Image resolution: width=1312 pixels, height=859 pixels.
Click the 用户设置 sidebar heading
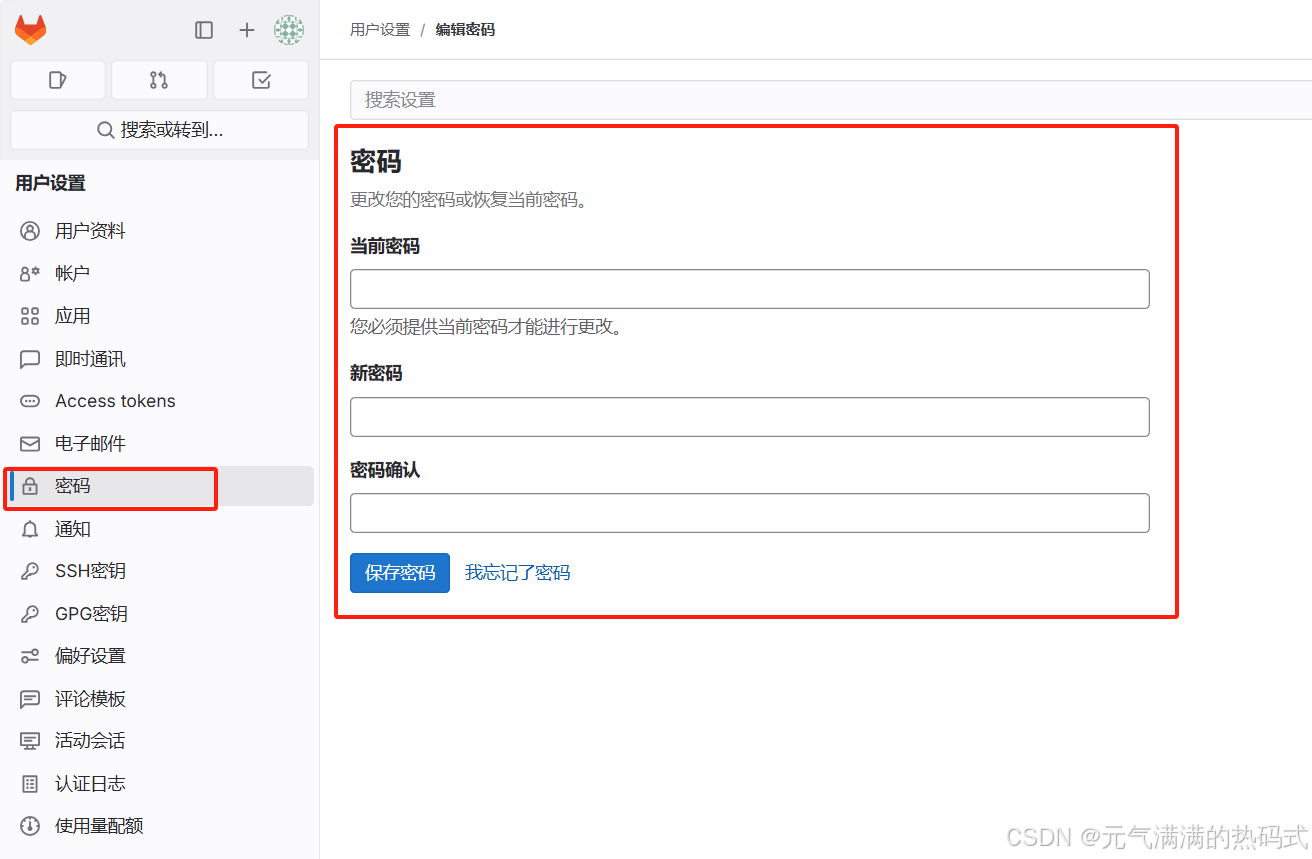point(50,183)
